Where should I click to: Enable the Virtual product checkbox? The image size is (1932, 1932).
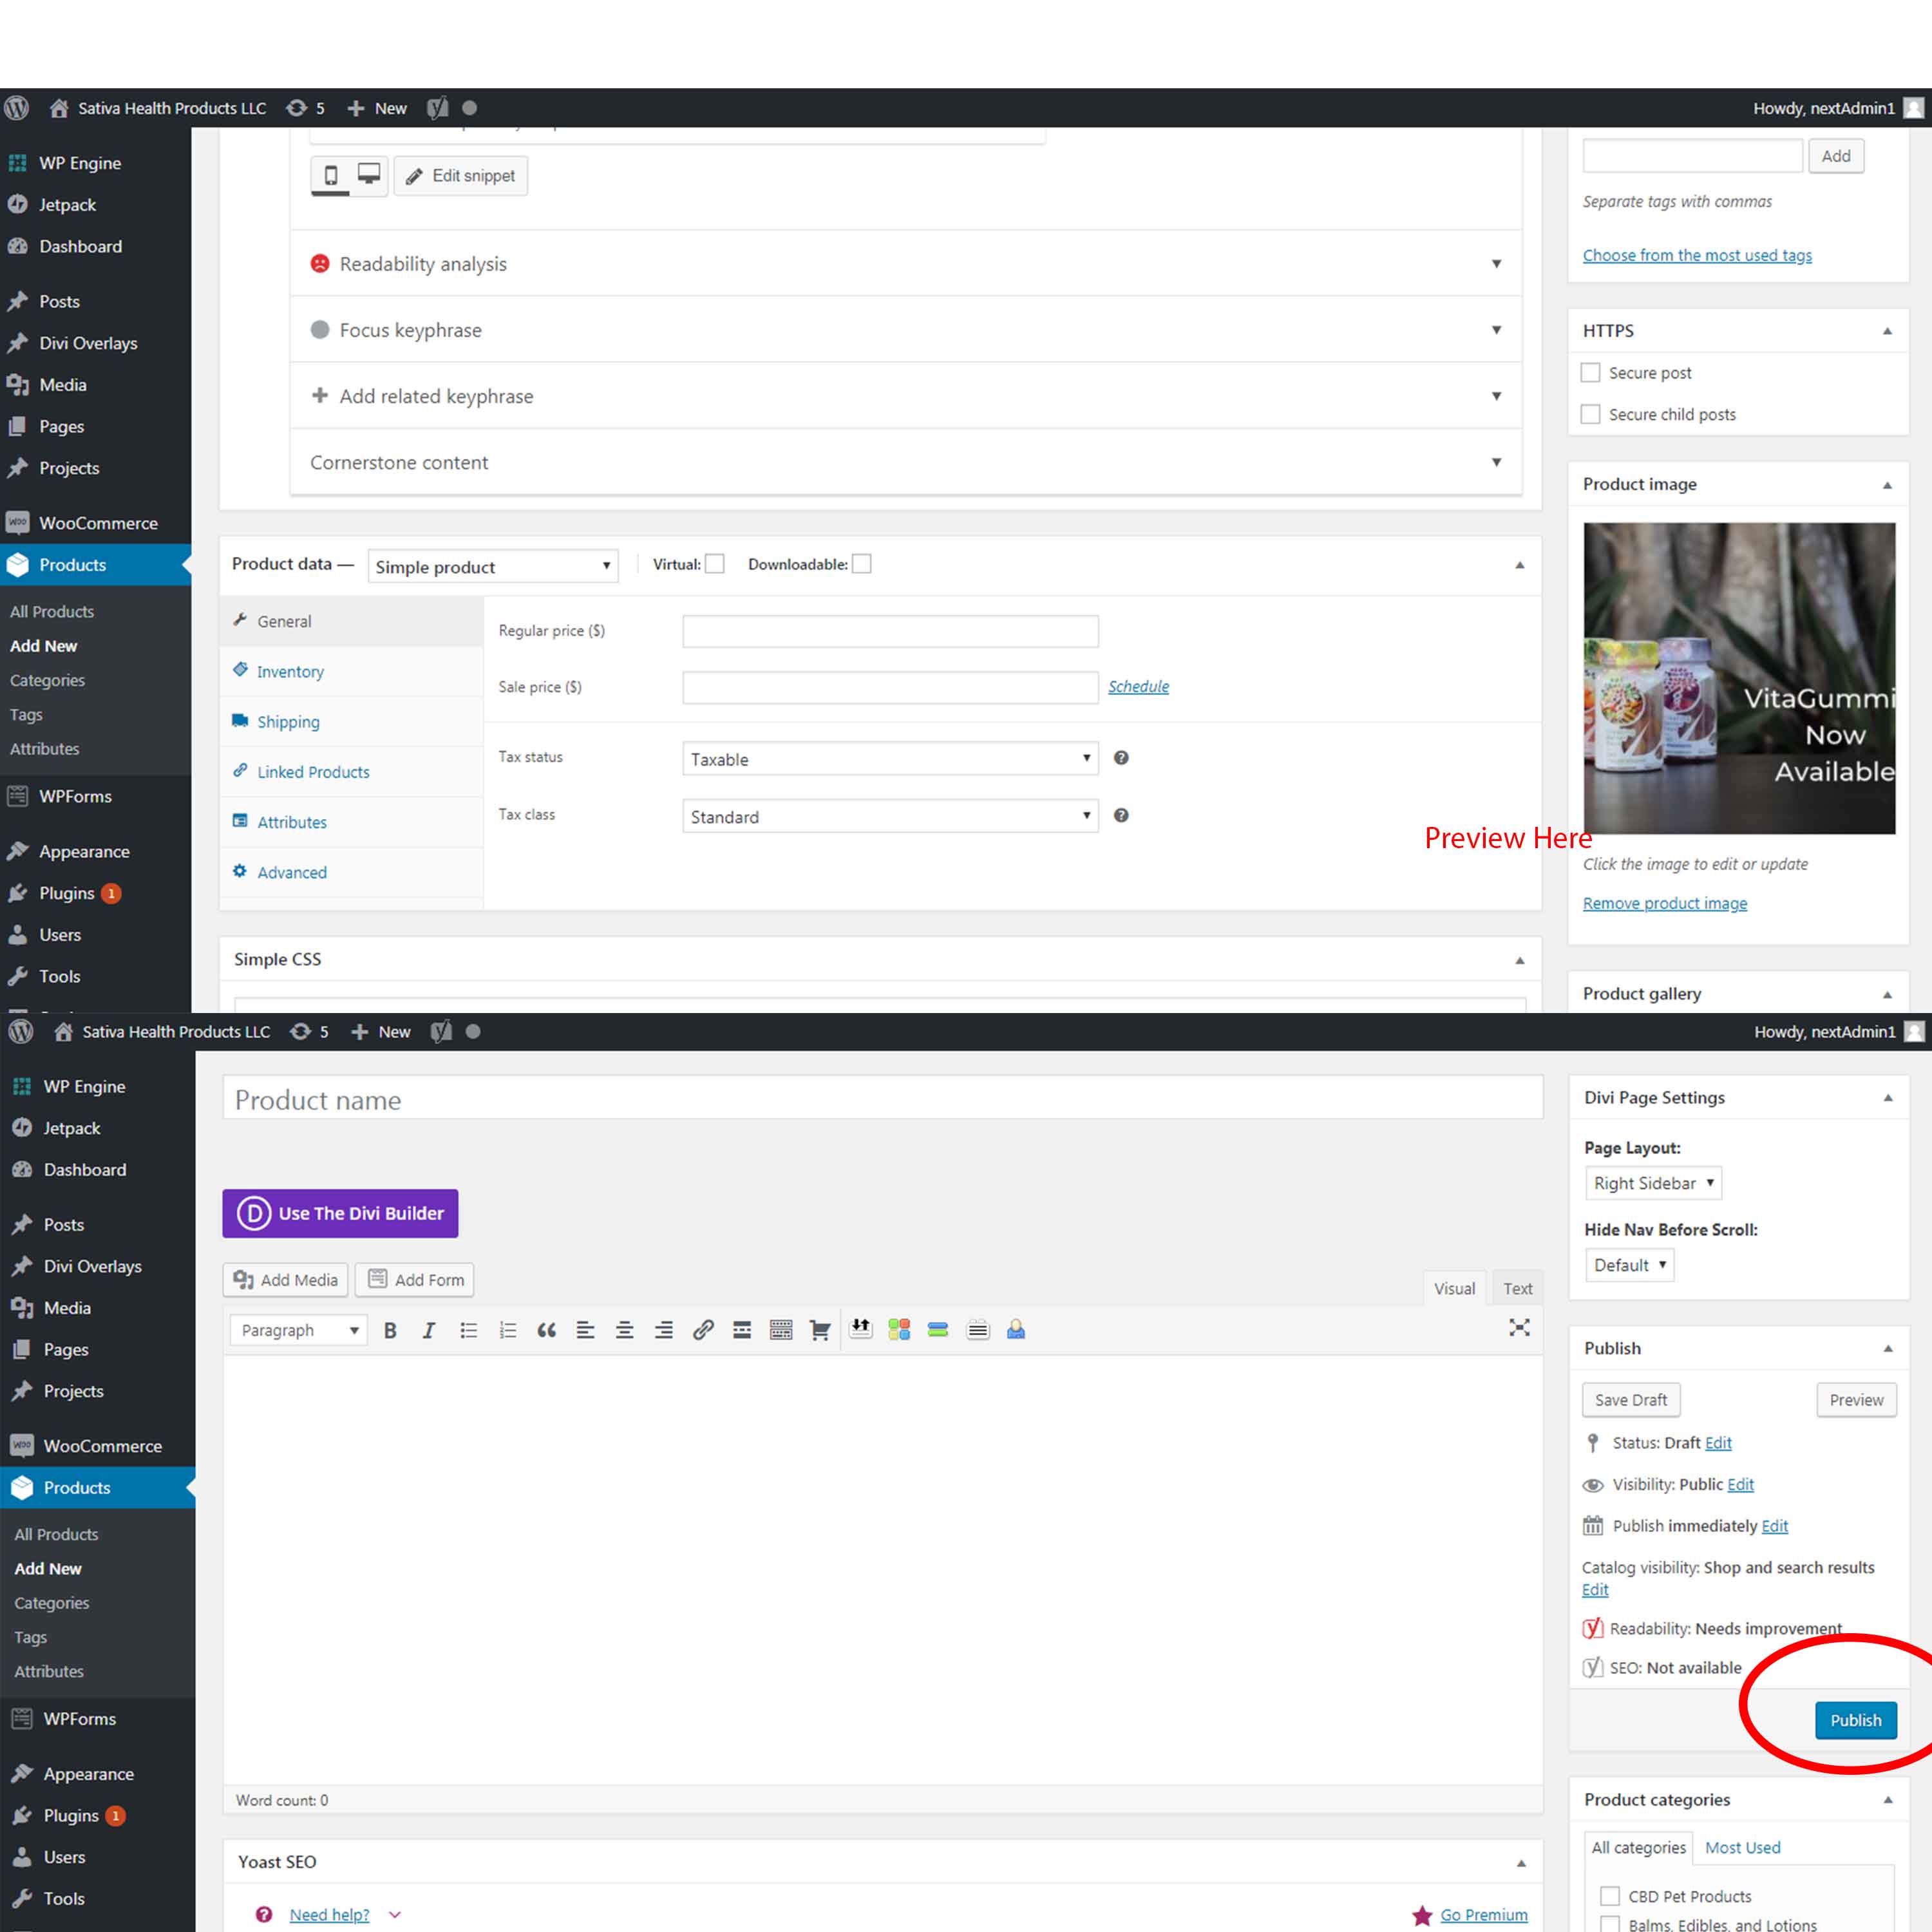click(x=715, y=564)
